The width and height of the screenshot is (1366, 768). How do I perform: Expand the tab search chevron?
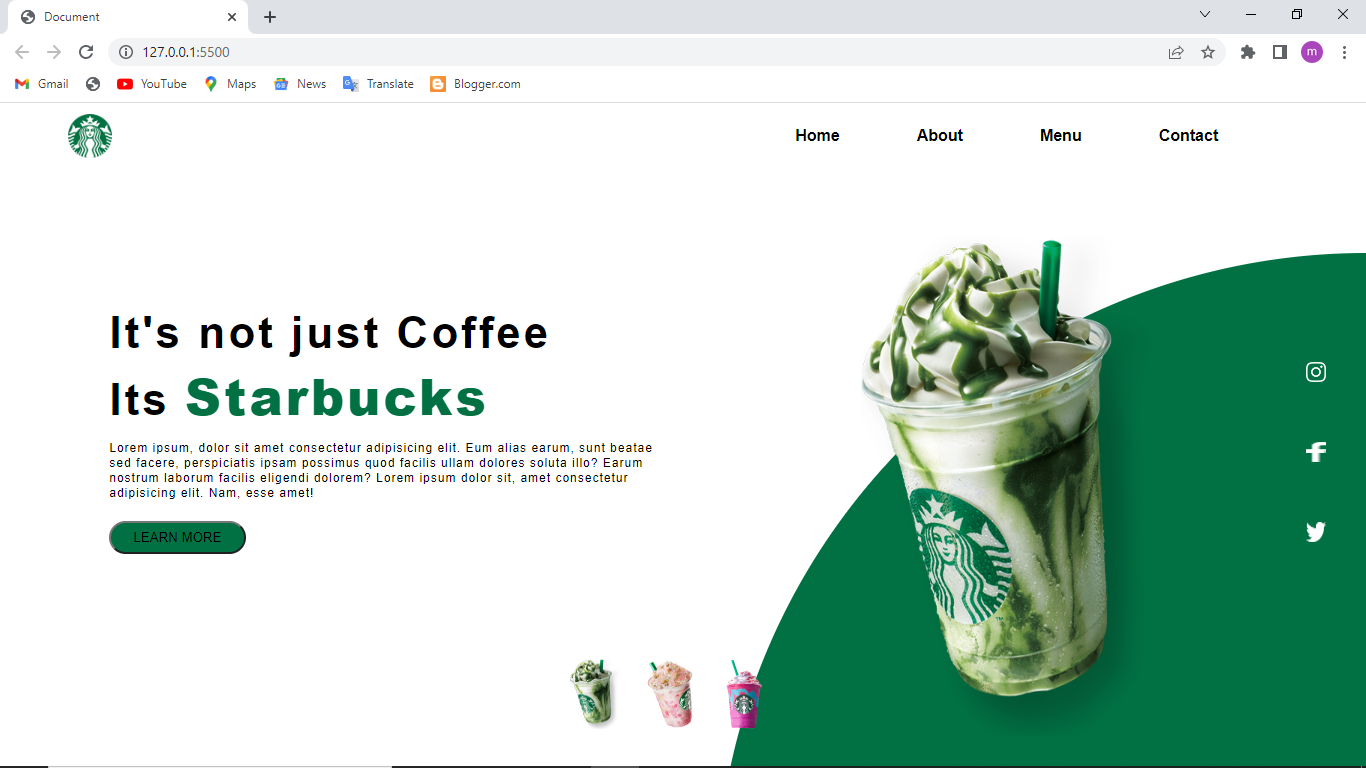coord(1205,14)
